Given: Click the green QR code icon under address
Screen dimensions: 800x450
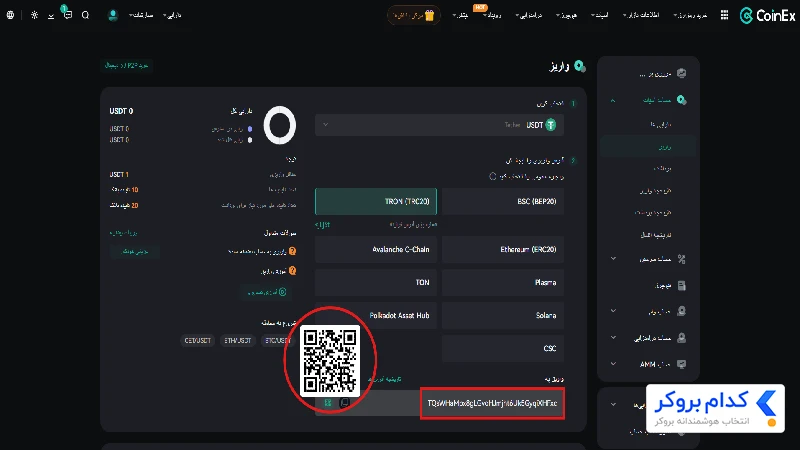Looking at the screenshot, I should 328,403.
